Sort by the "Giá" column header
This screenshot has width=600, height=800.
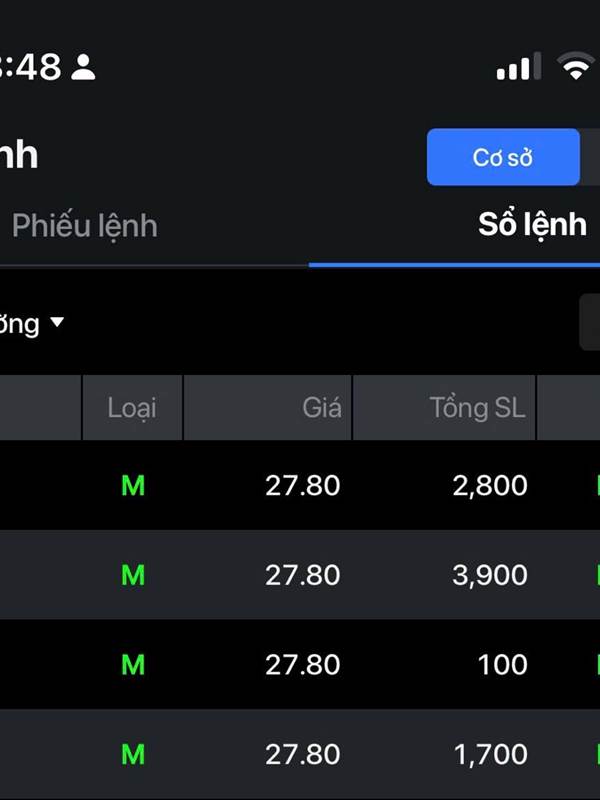pos(321,408)
